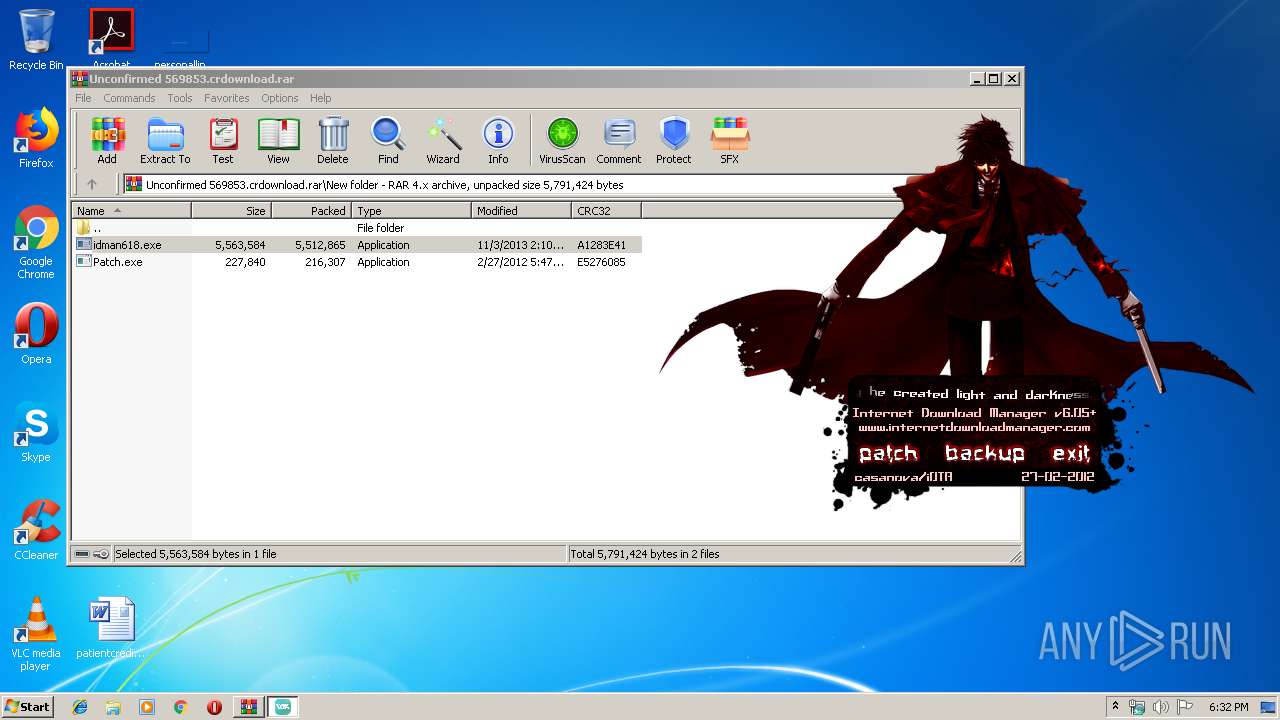Open the patientcredi... Word document icon

pos(111,628)
